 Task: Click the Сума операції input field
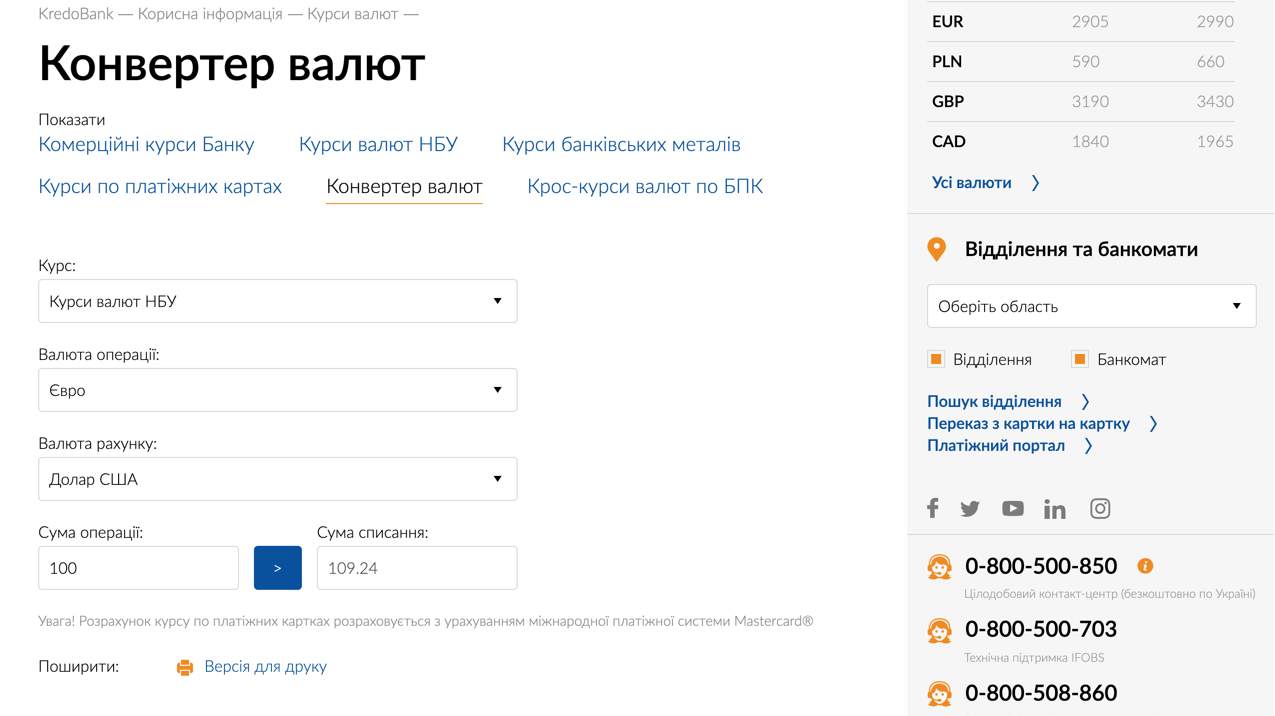[x=138, y=568]
